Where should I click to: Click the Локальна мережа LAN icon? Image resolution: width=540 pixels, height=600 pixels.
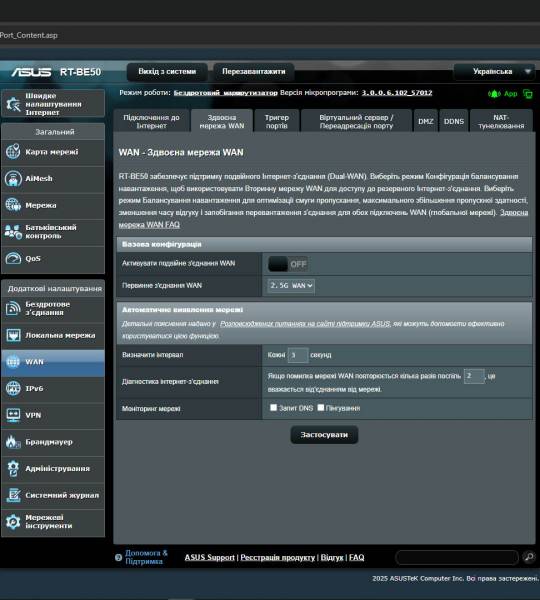[13, 335]
